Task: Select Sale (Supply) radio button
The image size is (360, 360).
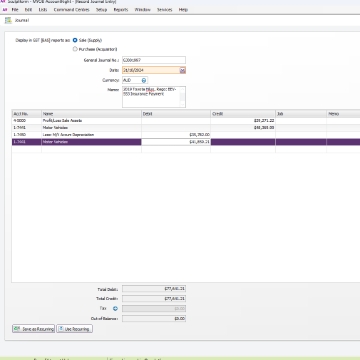Action: [75, 40]
